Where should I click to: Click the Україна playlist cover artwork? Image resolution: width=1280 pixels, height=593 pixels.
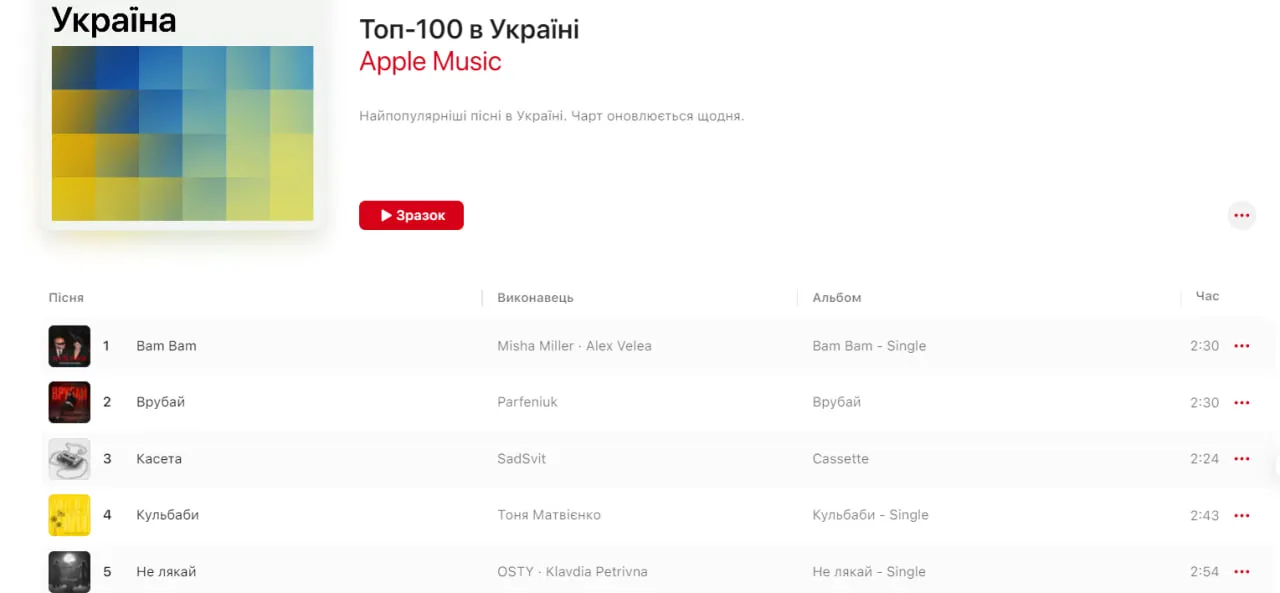tap(182, 134)
